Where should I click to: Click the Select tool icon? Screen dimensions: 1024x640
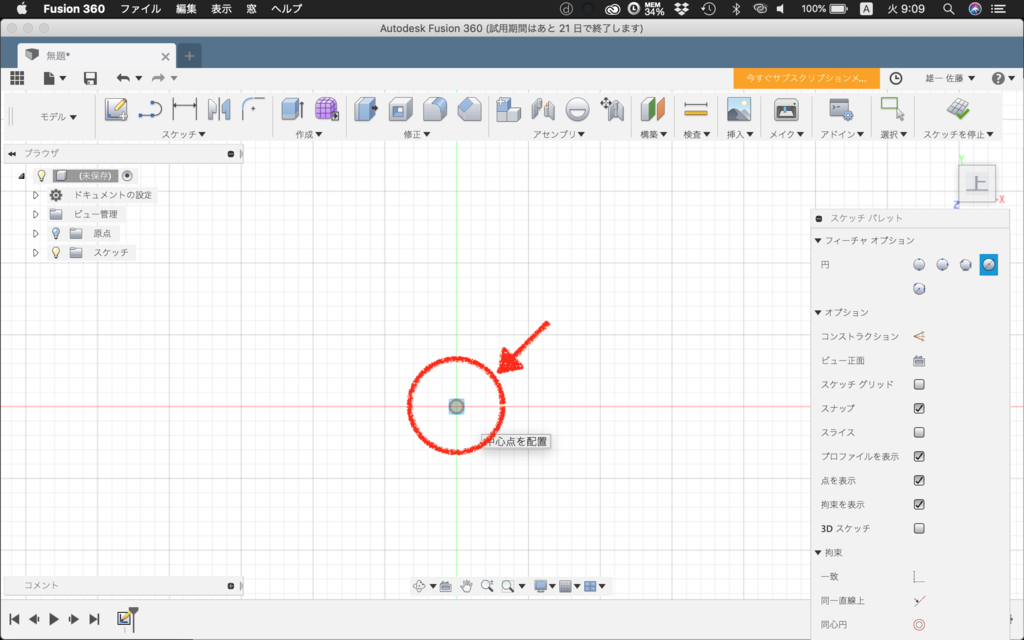(x=893, y=109)
